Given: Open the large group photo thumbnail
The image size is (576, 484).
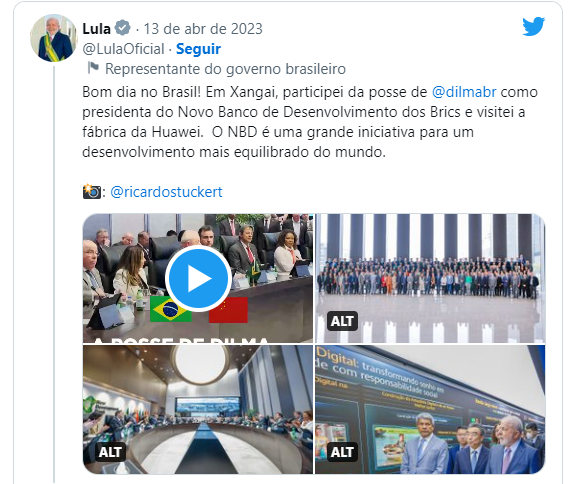Looking at the screenshot, I should coord(430,278).
